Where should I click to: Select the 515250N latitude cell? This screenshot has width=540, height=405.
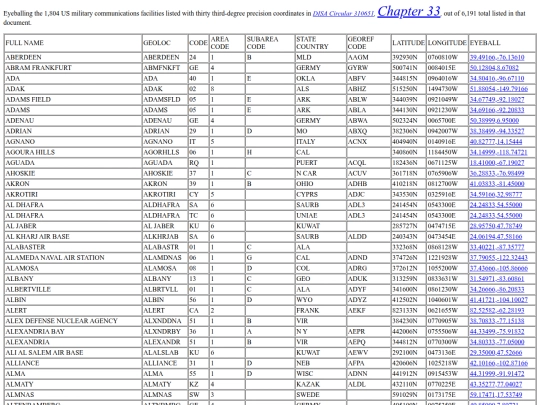tap(409, 89)
